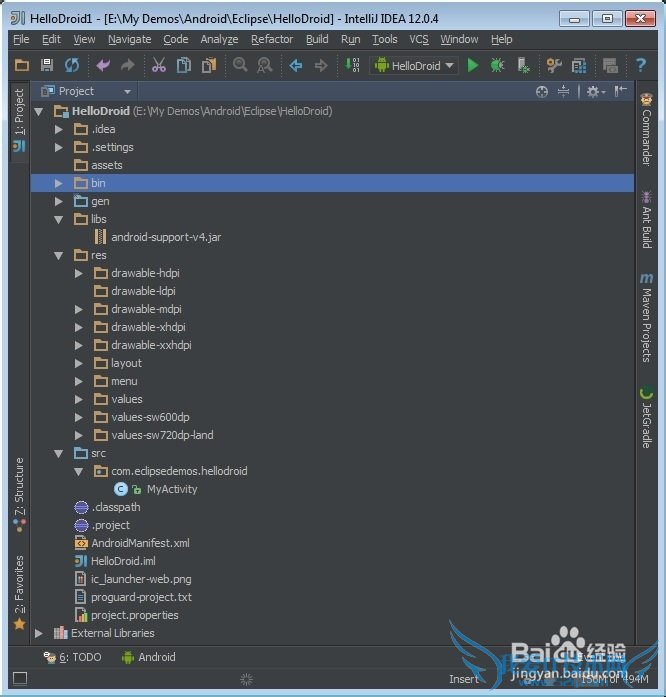
Task: Click the Copy toolbar icon
Action: pos(184,66)
